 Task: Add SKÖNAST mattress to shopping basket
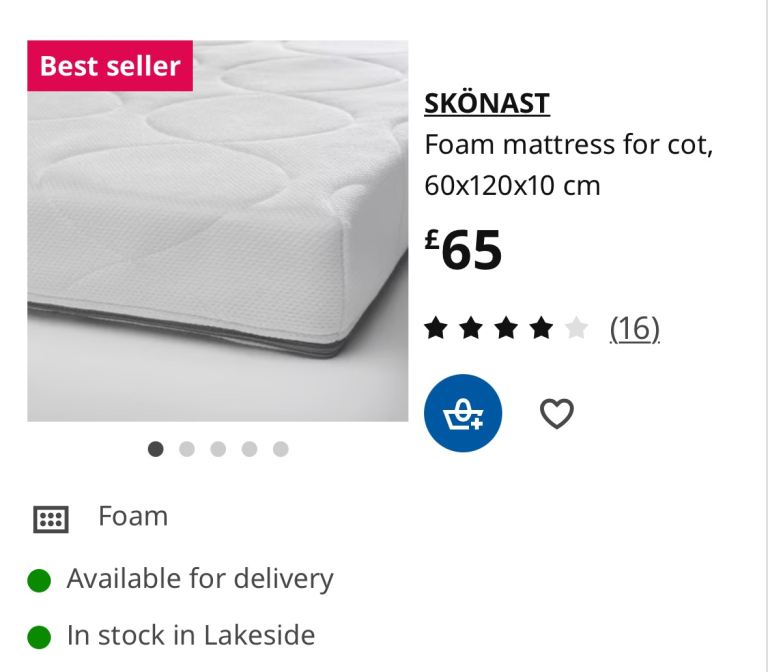462,413
